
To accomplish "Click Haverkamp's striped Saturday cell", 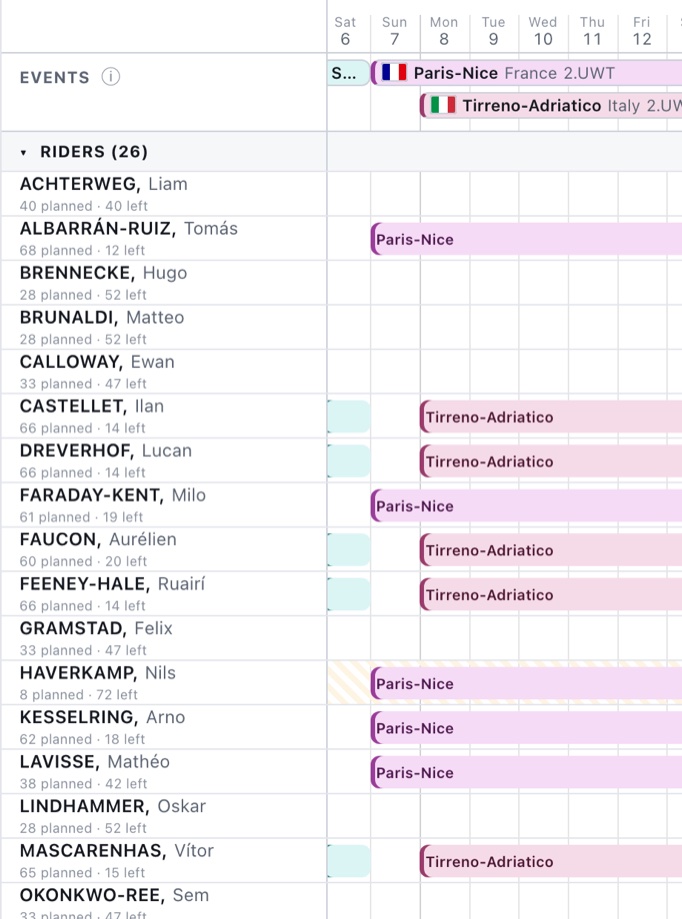I will (349, 683).
